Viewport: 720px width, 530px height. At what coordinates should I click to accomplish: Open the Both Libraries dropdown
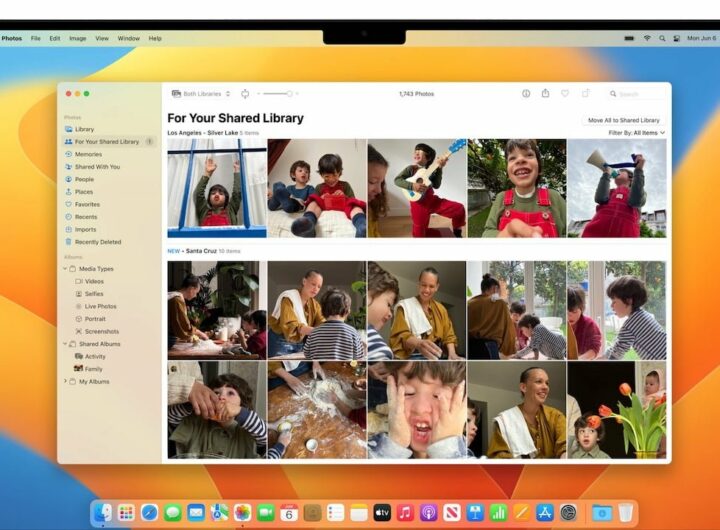click(x=201, y=93)
